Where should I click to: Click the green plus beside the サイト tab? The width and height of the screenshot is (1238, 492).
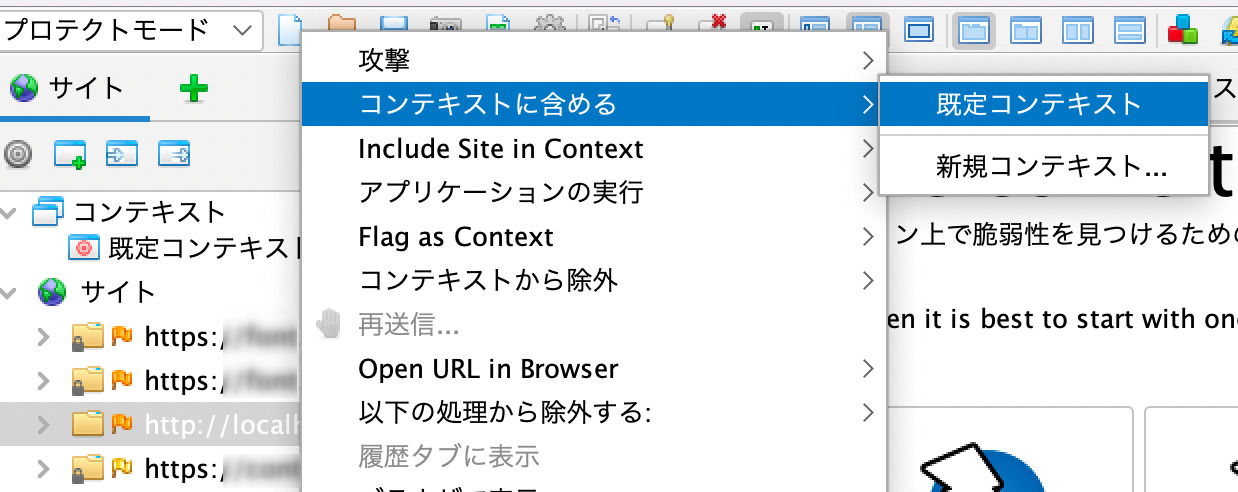coord(194,90)
